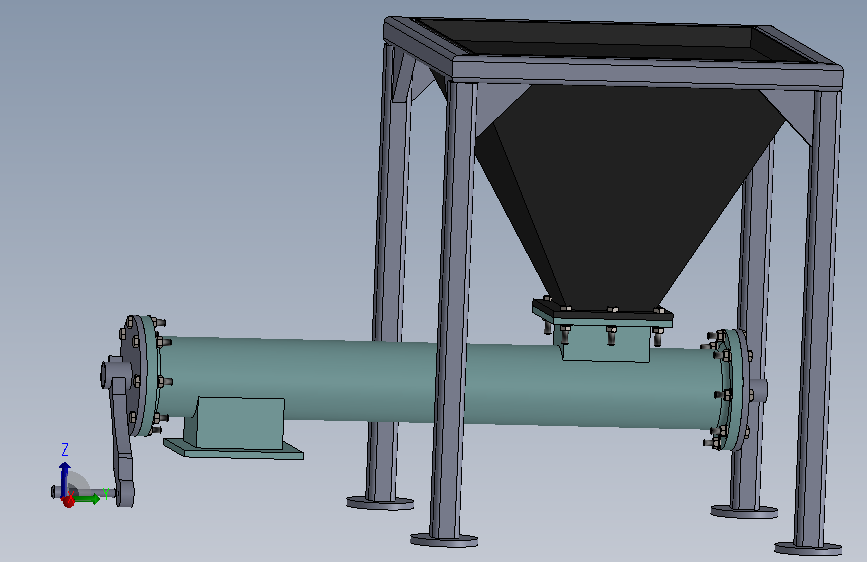Pick the rear-right round foot plate
Screen dimensions: 867x562
click(744, 512)
